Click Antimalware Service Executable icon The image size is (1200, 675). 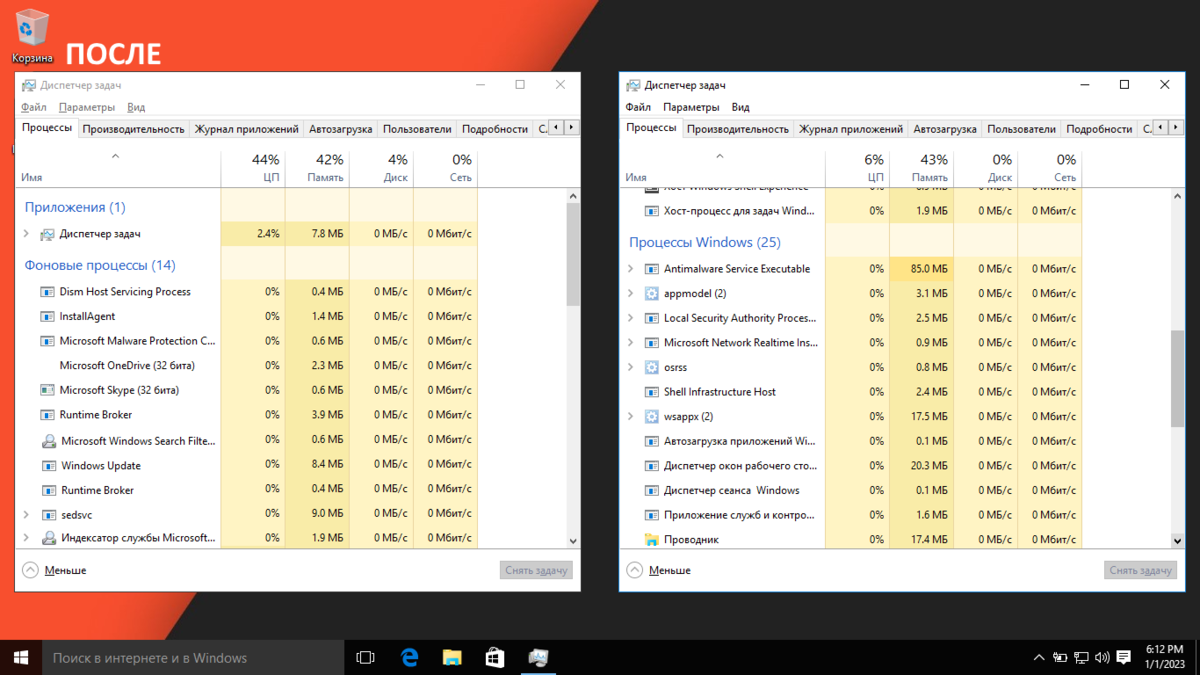click(x=652, y=269)
